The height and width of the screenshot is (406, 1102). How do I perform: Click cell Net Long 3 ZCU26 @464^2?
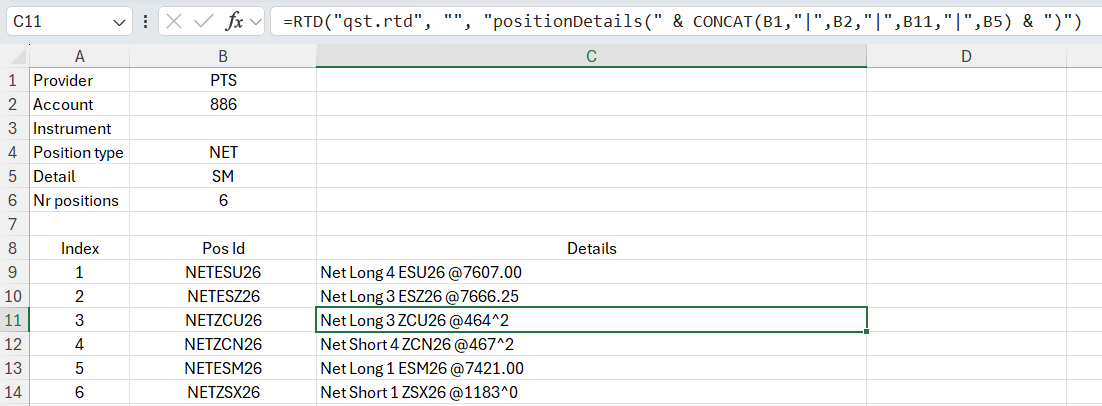point(592,320)
